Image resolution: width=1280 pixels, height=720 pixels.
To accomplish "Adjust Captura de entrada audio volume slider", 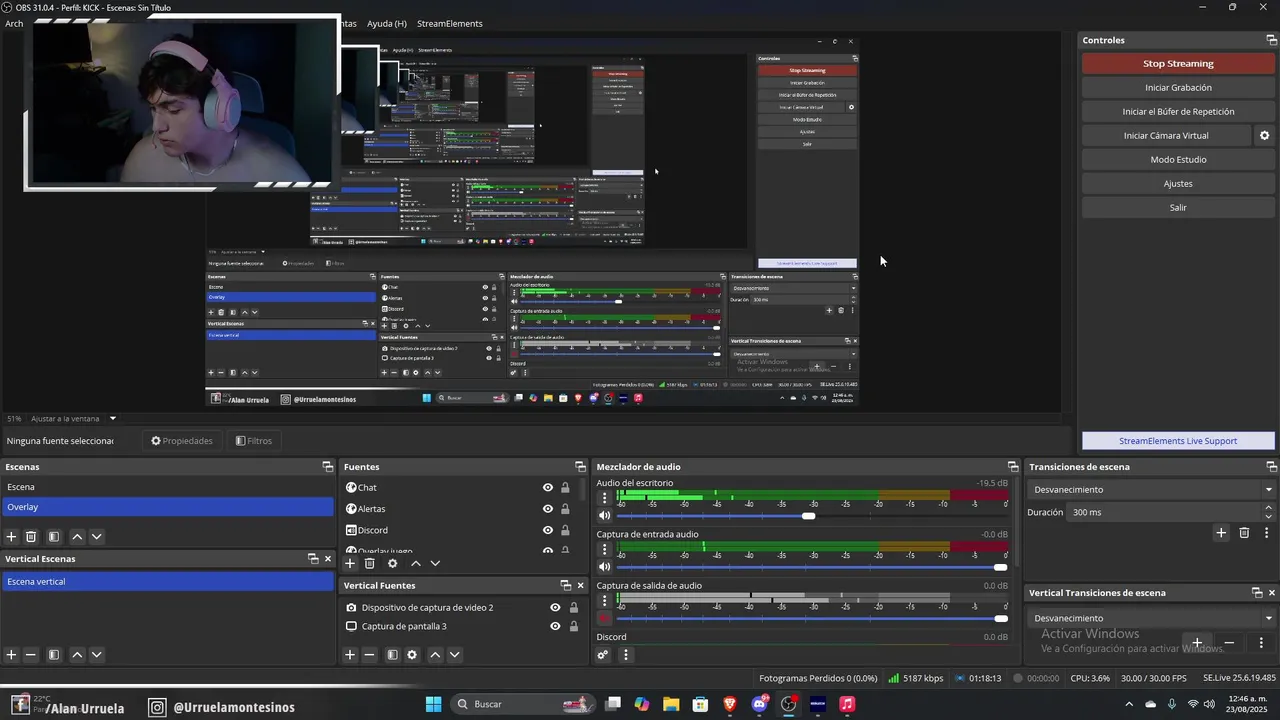I will 812,567.
